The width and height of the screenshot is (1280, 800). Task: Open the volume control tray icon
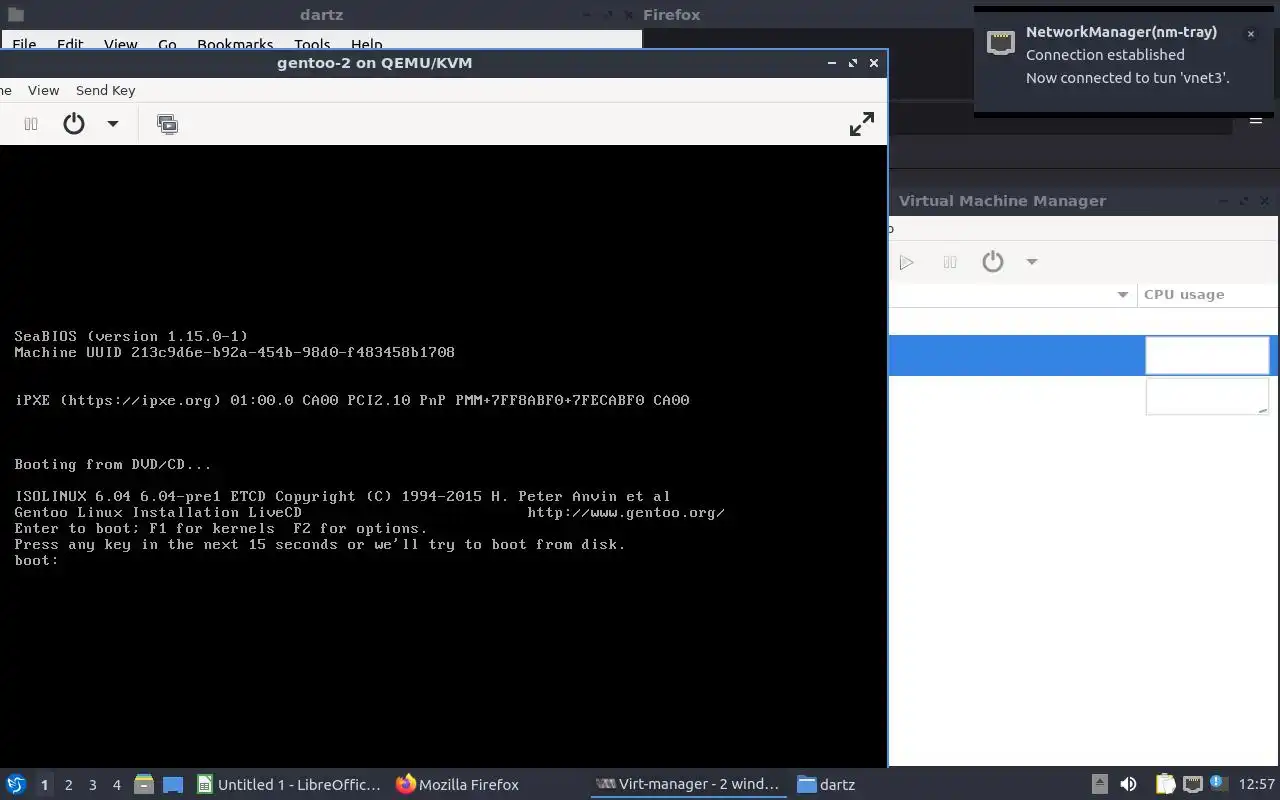(1128, 784)
